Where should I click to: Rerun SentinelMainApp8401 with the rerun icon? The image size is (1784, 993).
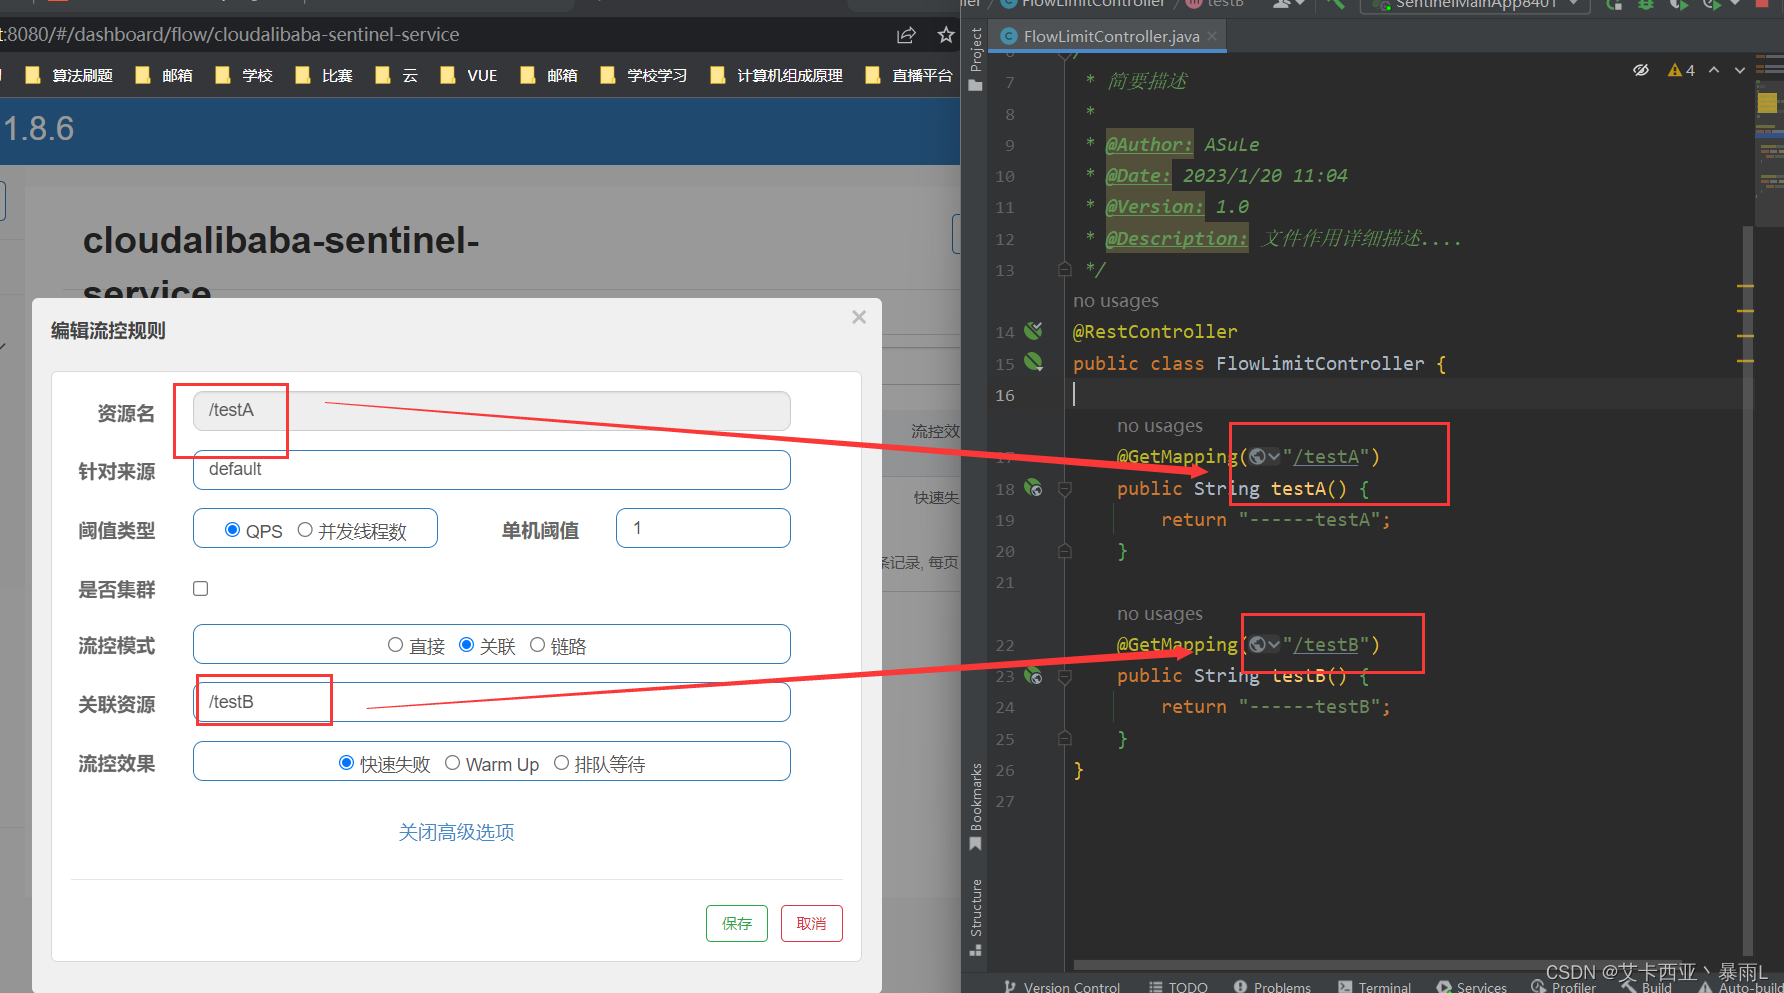pyautogui.click(x=1614, y=4)
